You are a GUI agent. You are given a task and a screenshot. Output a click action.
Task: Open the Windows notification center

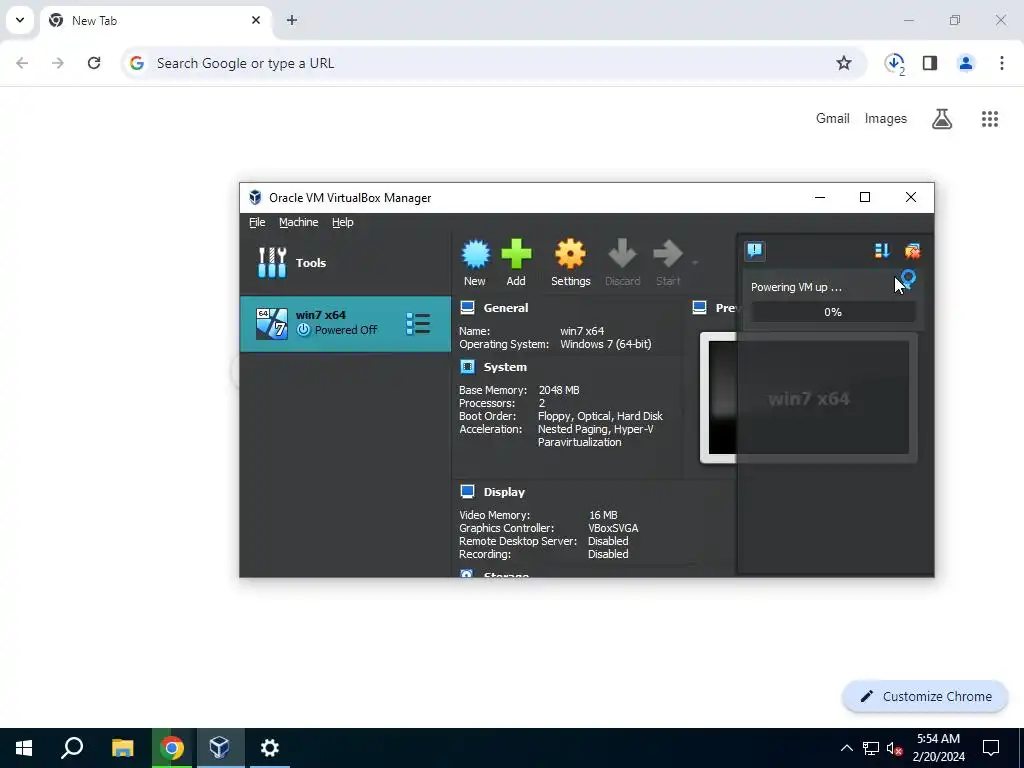[991, 748]
